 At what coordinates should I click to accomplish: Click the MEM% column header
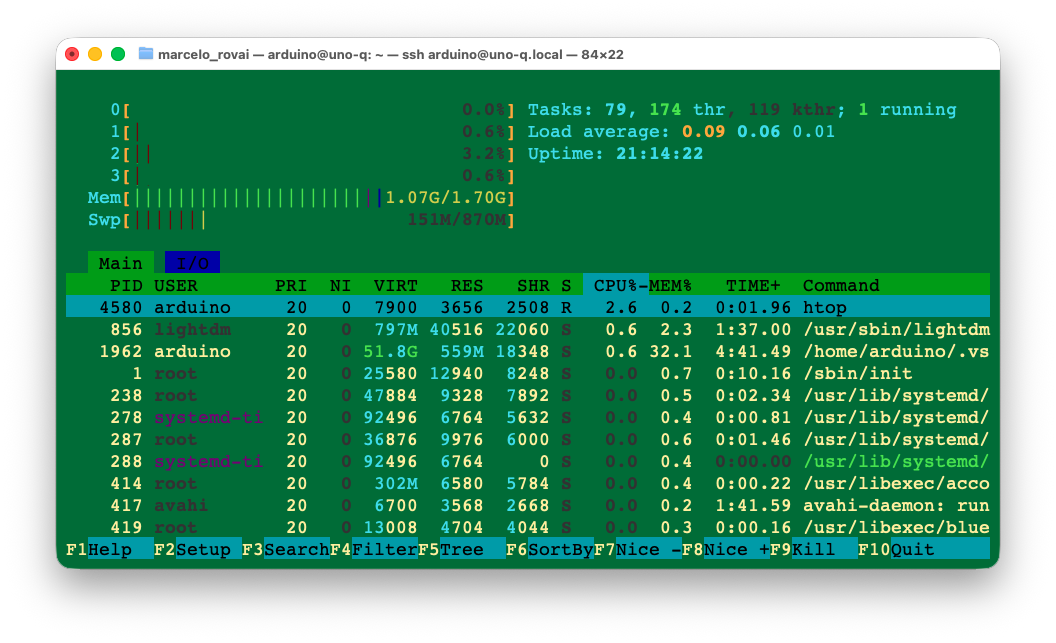(x=670, y=285)
